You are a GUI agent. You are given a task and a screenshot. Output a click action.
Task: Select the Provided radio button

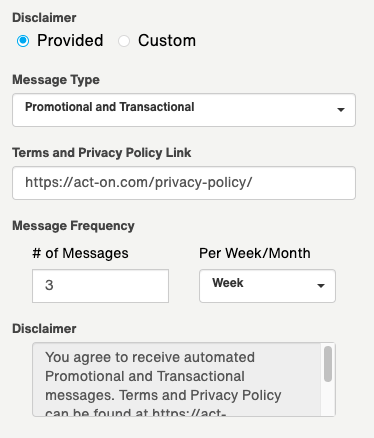[23, 41]
